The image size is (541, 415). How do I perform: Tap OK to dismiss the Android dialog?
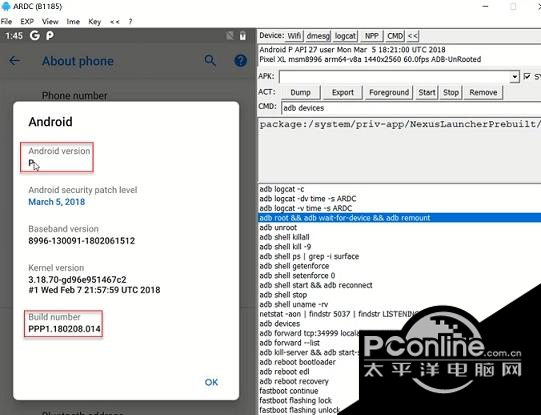(x=211, y=382)
